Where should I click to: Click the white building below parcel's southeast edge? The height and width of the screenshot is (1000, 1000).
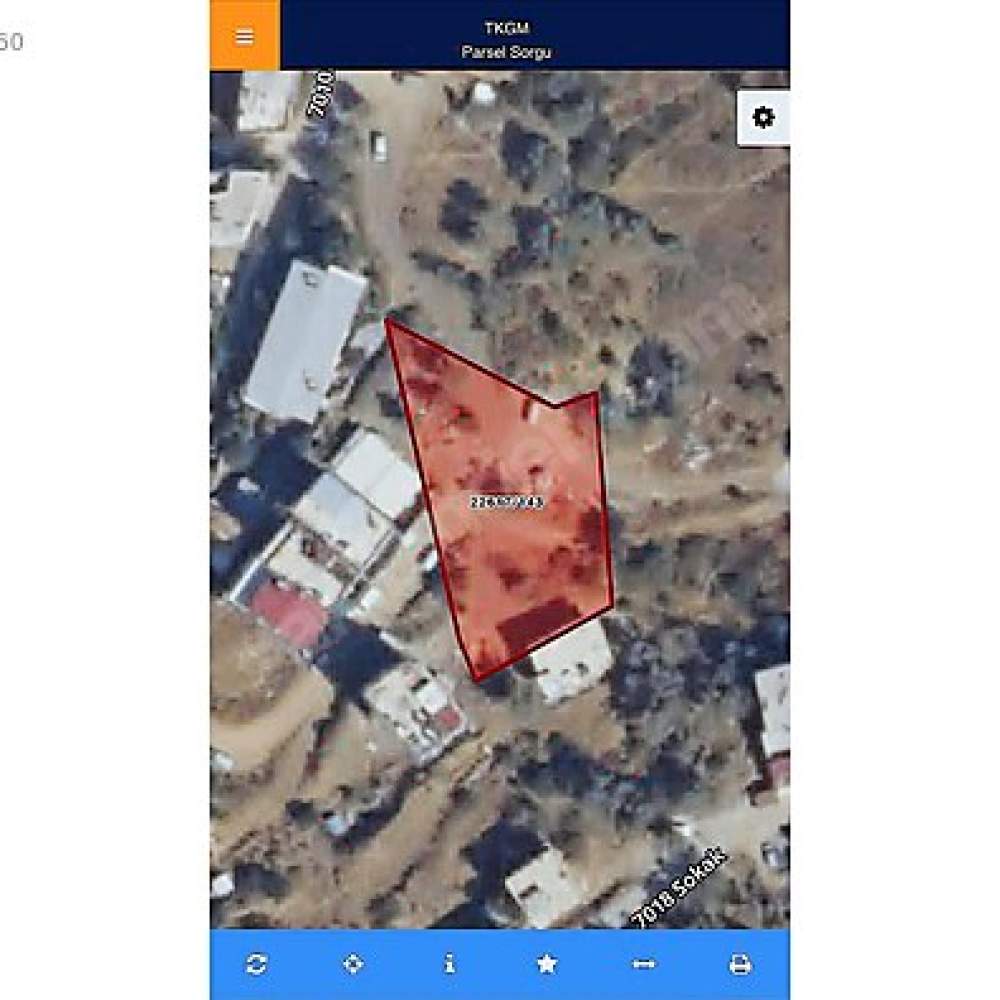pyautogui.click(x=573, y=661)
